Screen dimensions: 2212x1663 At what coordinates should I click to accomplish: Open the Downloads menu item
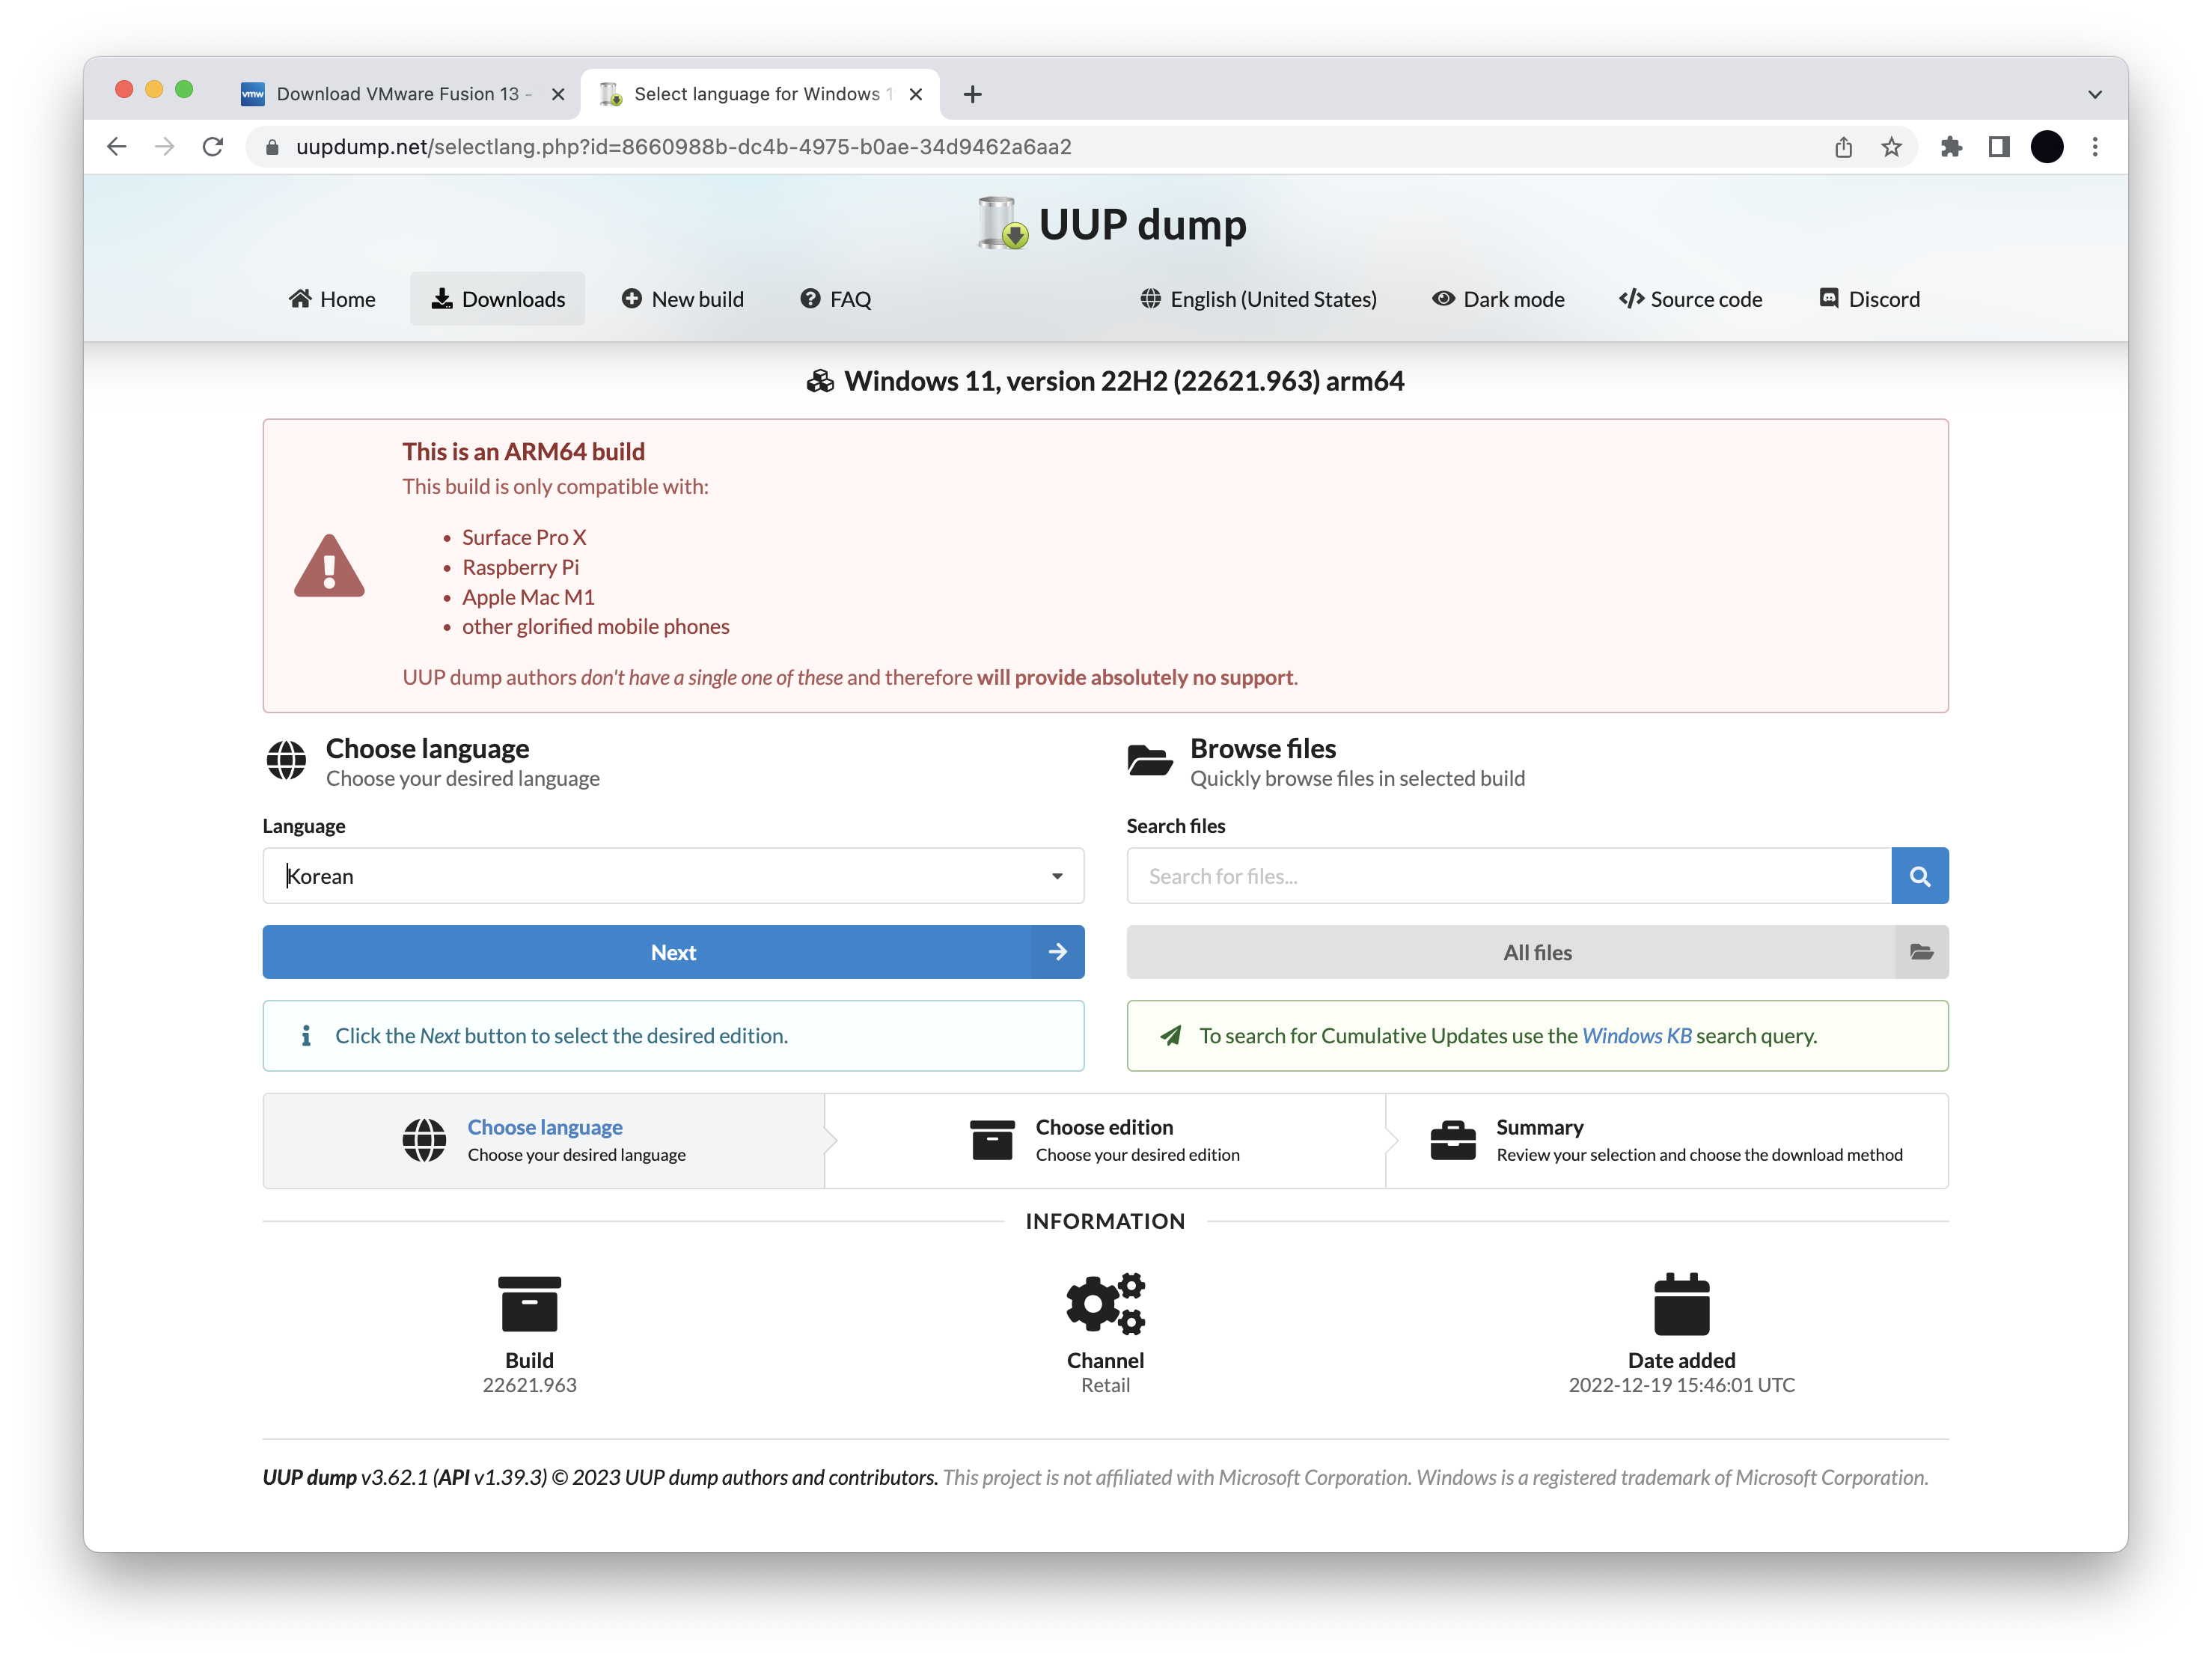tap(497, 299)
